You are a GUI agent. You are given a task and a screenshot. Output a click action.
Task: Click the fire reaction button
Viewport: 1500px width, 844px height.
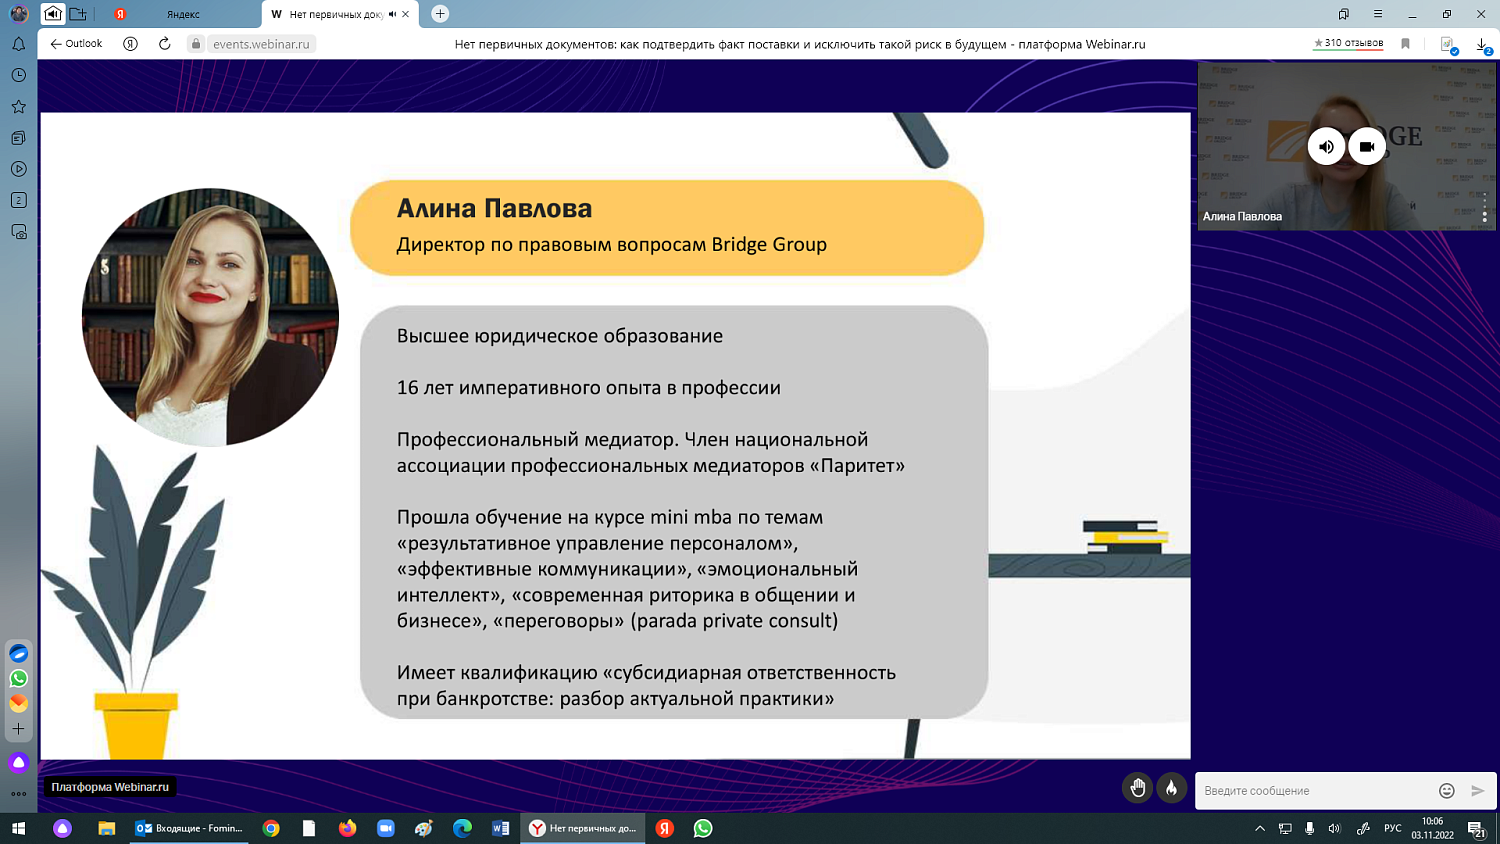pyautogui.click(x=1171, y=789)
